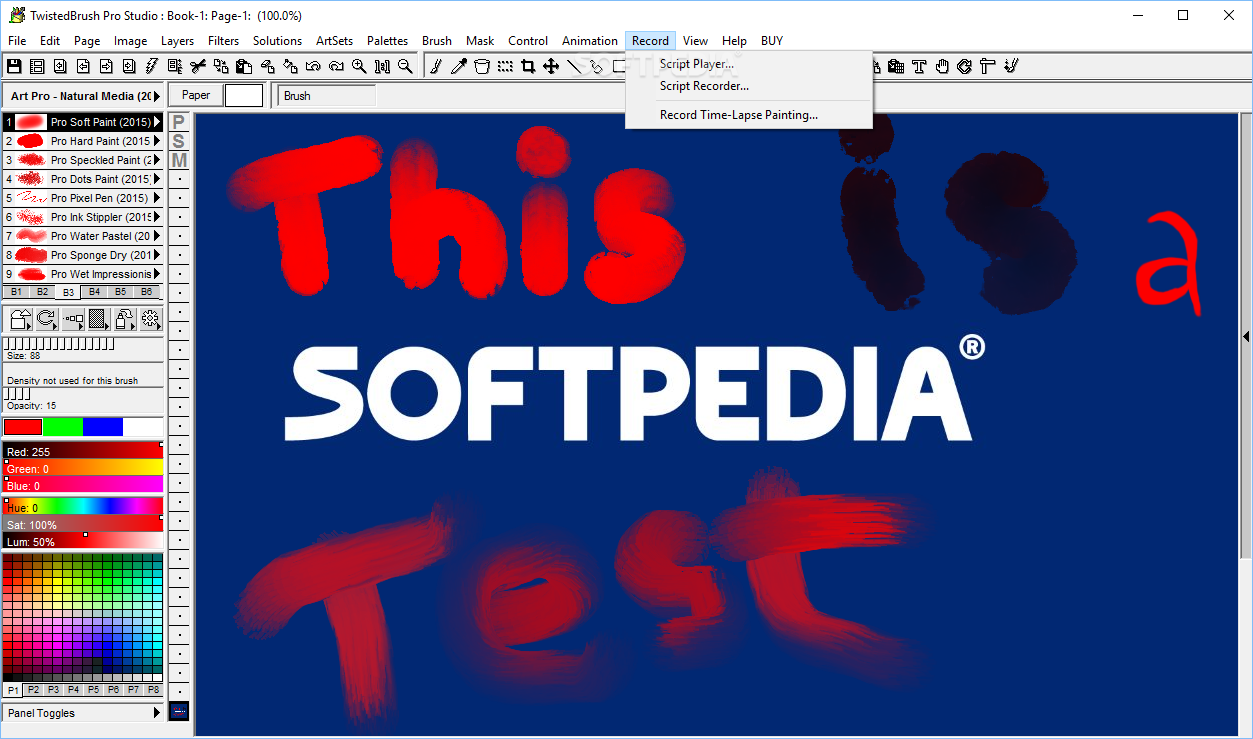Switch to brush bank B5

pyautogui.click(x=120, y=292)
